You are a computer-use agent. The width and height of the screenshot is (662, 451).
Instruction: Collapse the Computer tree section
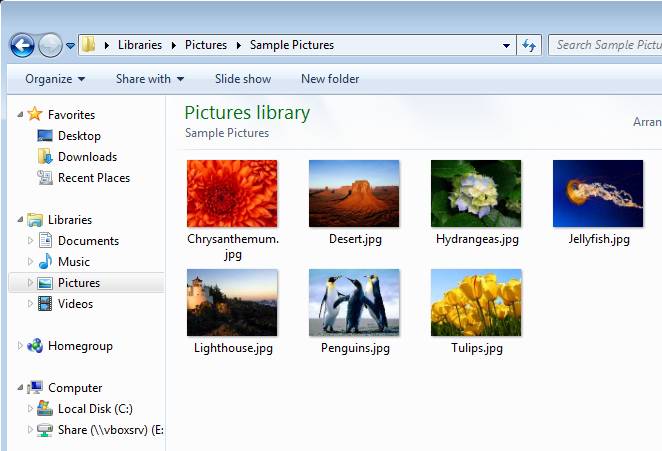point(19,388)
